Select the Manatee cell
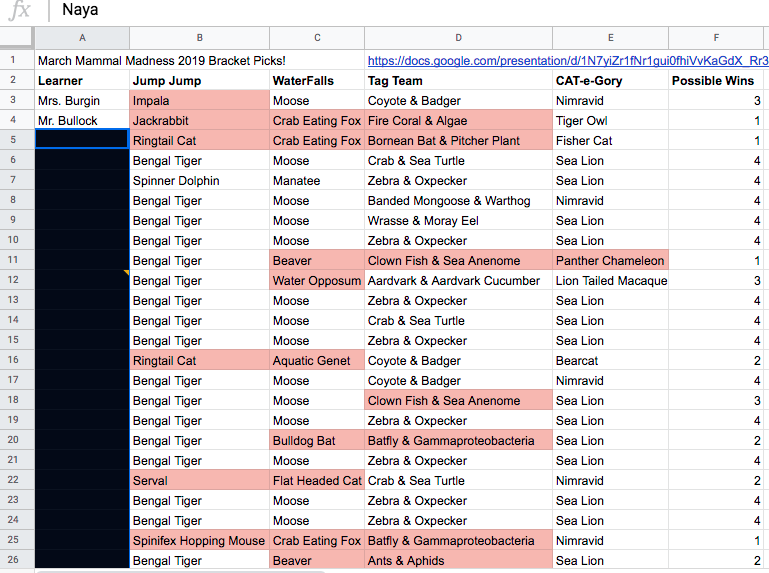Viewport: 769px width, 573px height. point(317,181)
